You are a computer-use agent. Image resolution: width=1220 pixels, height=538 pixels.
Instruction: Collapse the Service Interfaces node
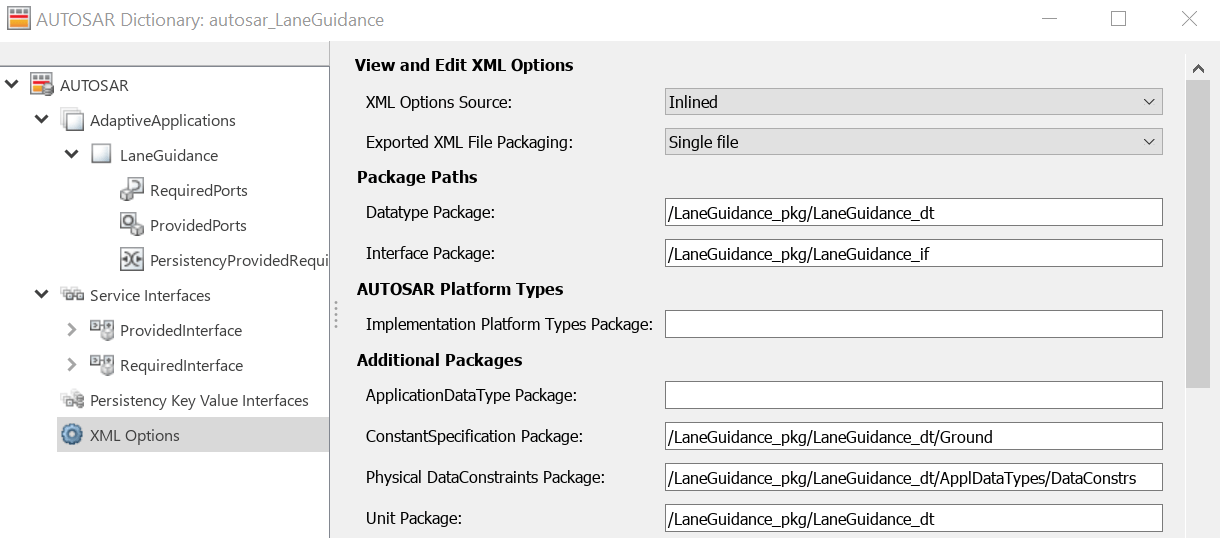click(x=41, y=295)
